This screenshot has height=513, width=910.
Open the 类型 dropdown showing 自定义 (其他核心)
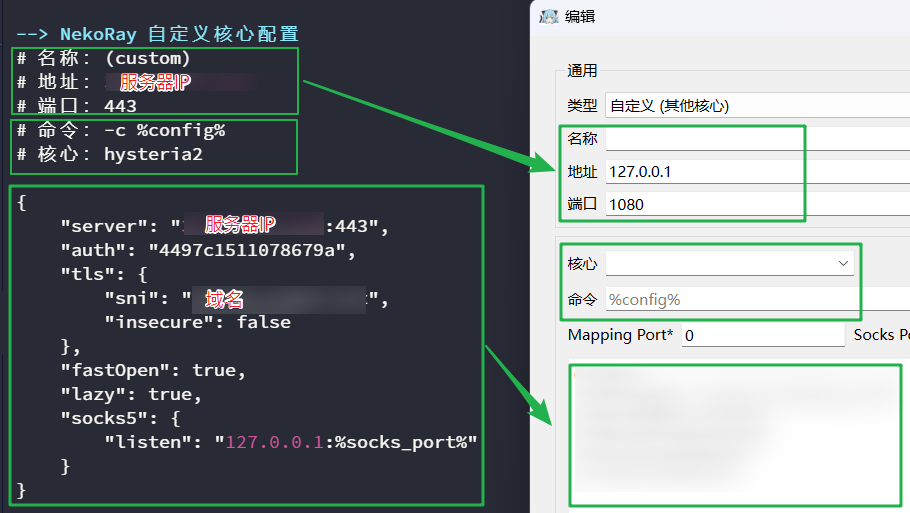[x=756, y=105]
